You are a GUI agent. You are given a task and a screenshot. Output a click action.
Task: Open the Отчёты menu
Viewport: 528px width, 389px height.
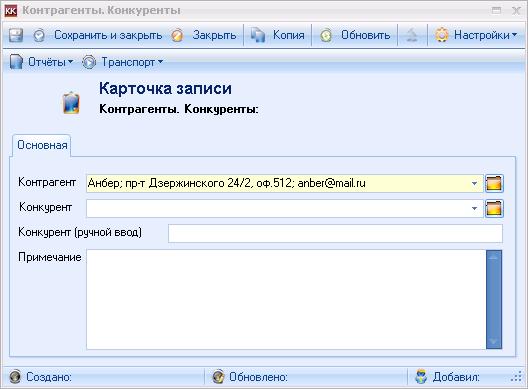42,62
